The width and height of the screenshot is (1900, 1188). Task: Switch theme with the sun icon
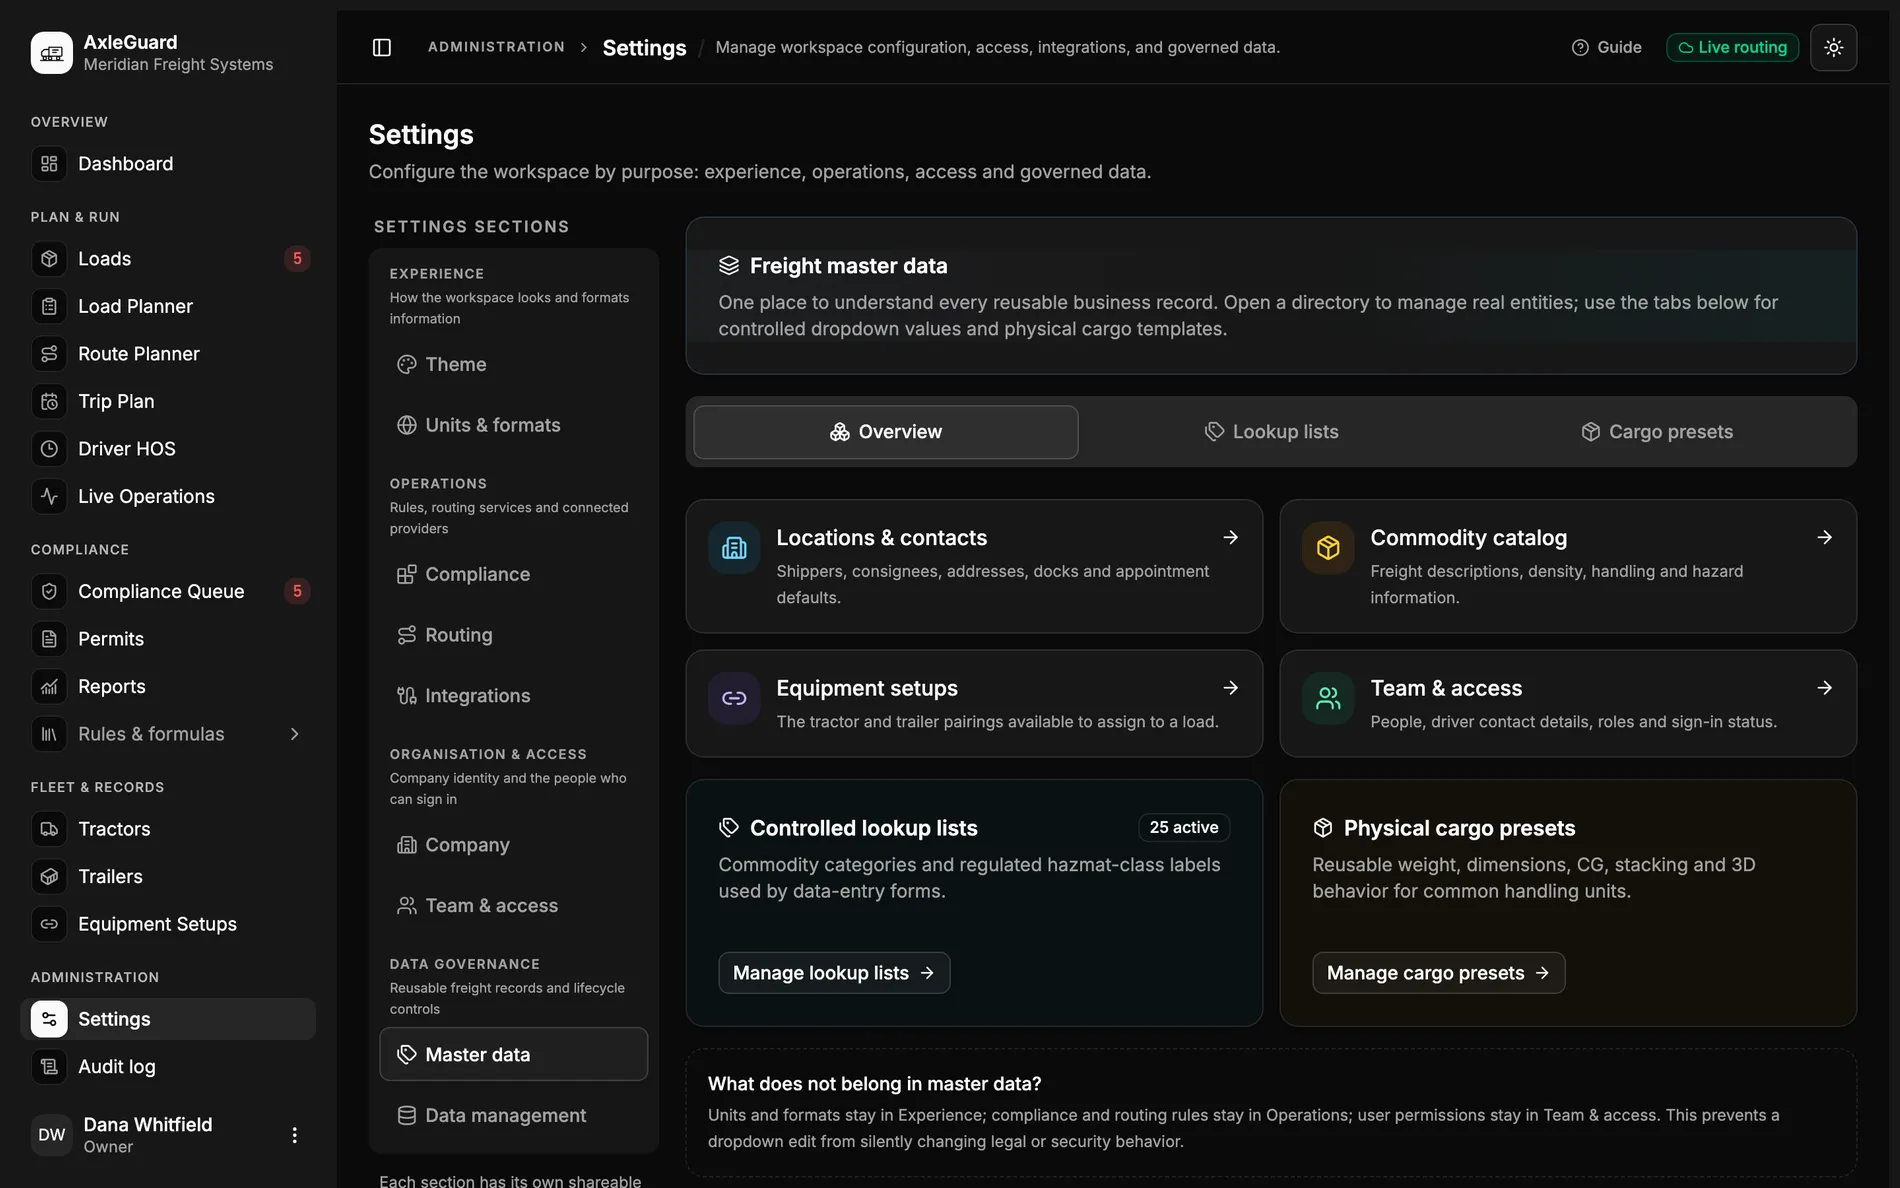(x=1833, y=47)
